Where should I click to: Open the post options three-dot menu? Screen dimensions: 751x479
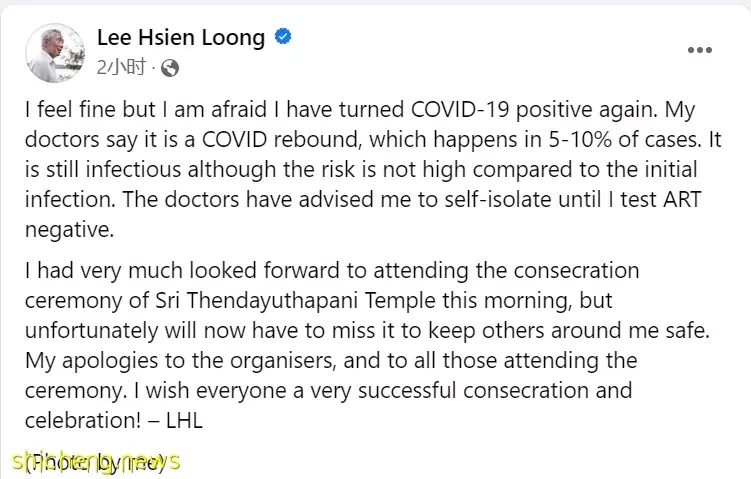699,50
